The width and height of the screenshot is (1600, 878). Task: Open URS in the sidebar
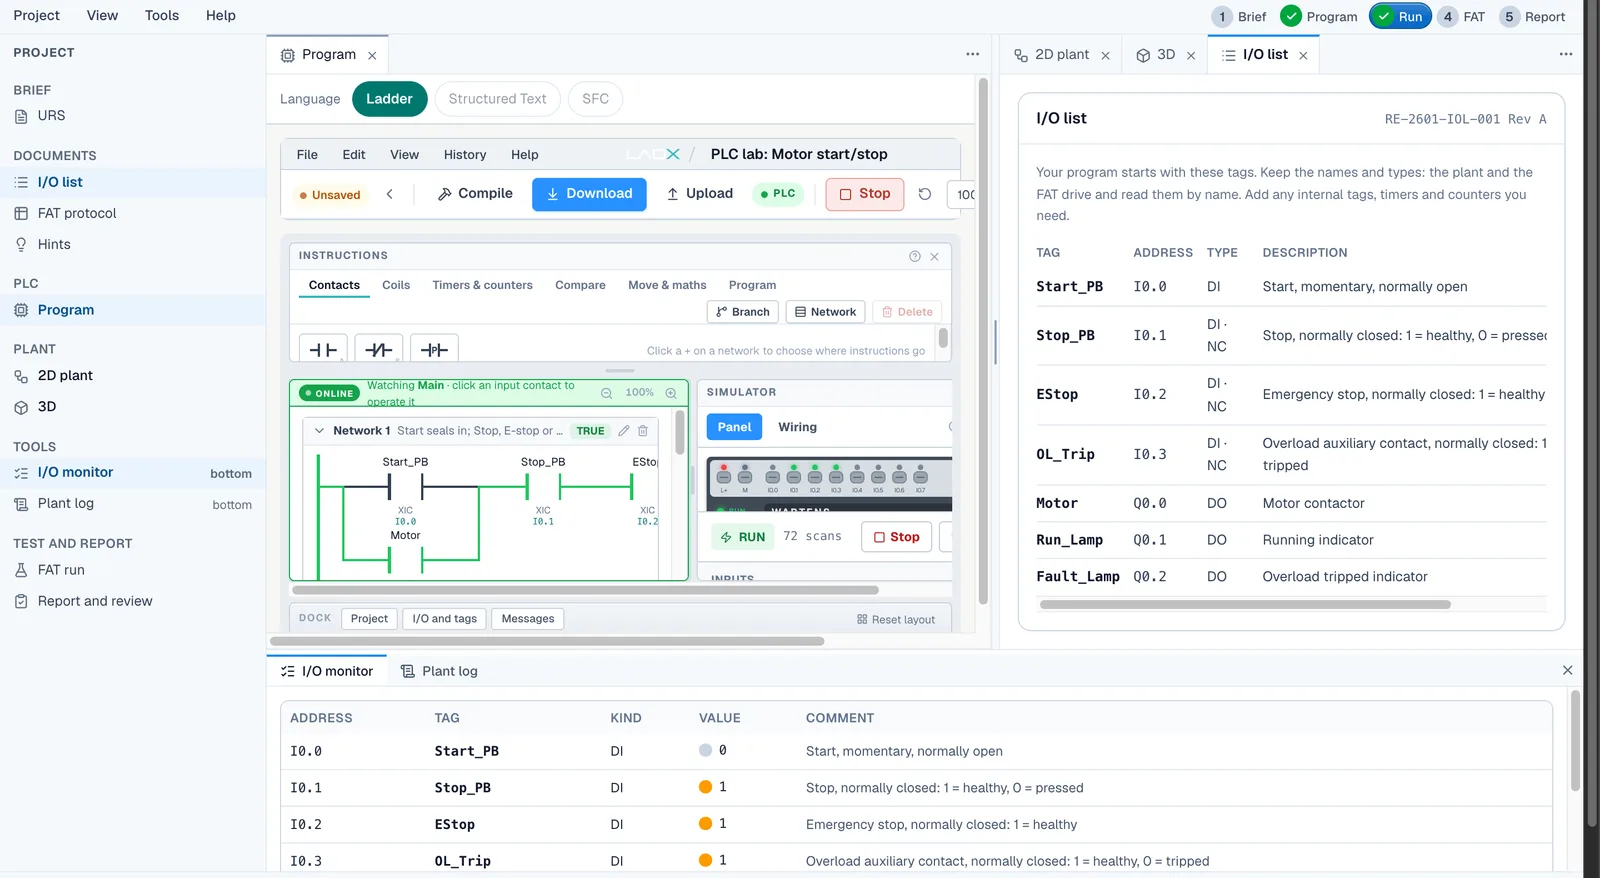tap(51, 116)
